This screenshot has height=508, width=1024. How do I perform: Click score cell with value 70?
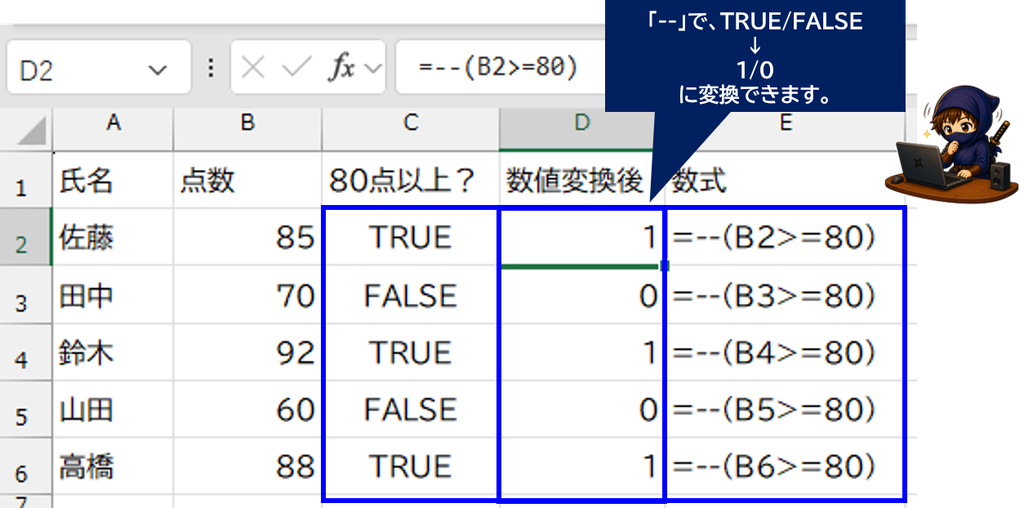pyautogui.click(x=248, y=295)
